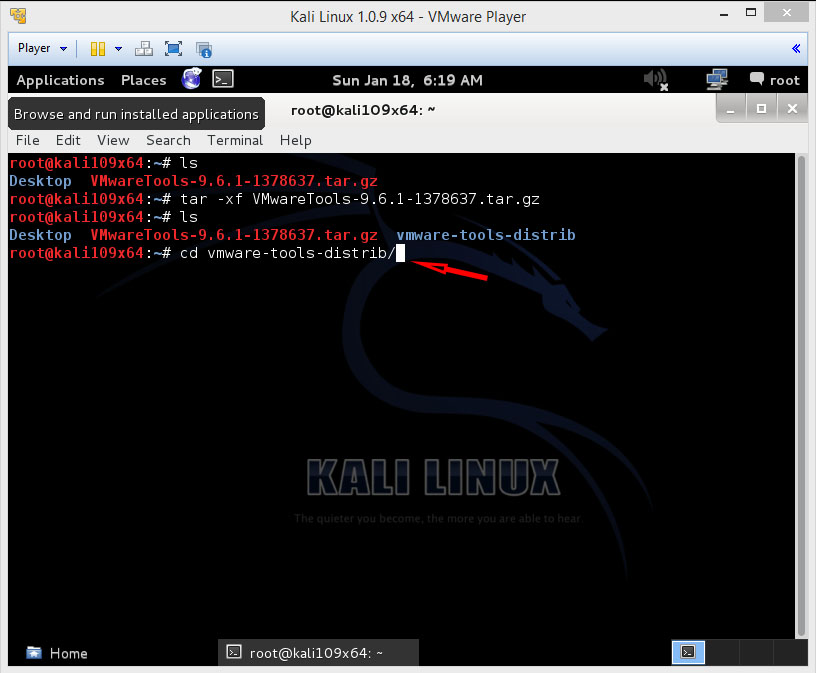Click the VMware Player app icon in title bar
The image size is (816, 673).
[18, 16]
